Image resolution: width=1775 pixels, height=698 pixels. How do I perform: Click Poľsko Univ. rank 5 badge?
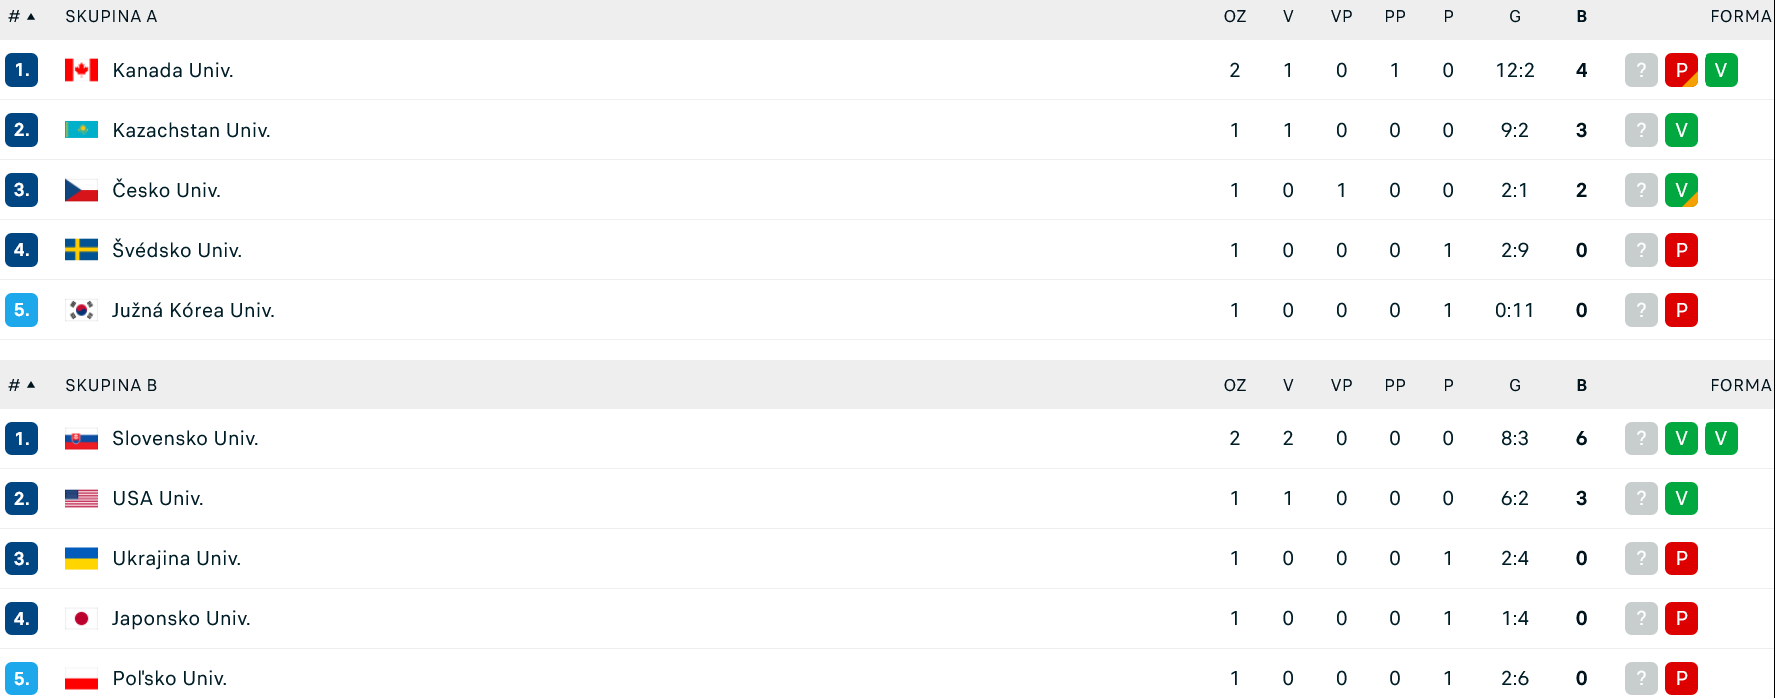coord(21,679)
